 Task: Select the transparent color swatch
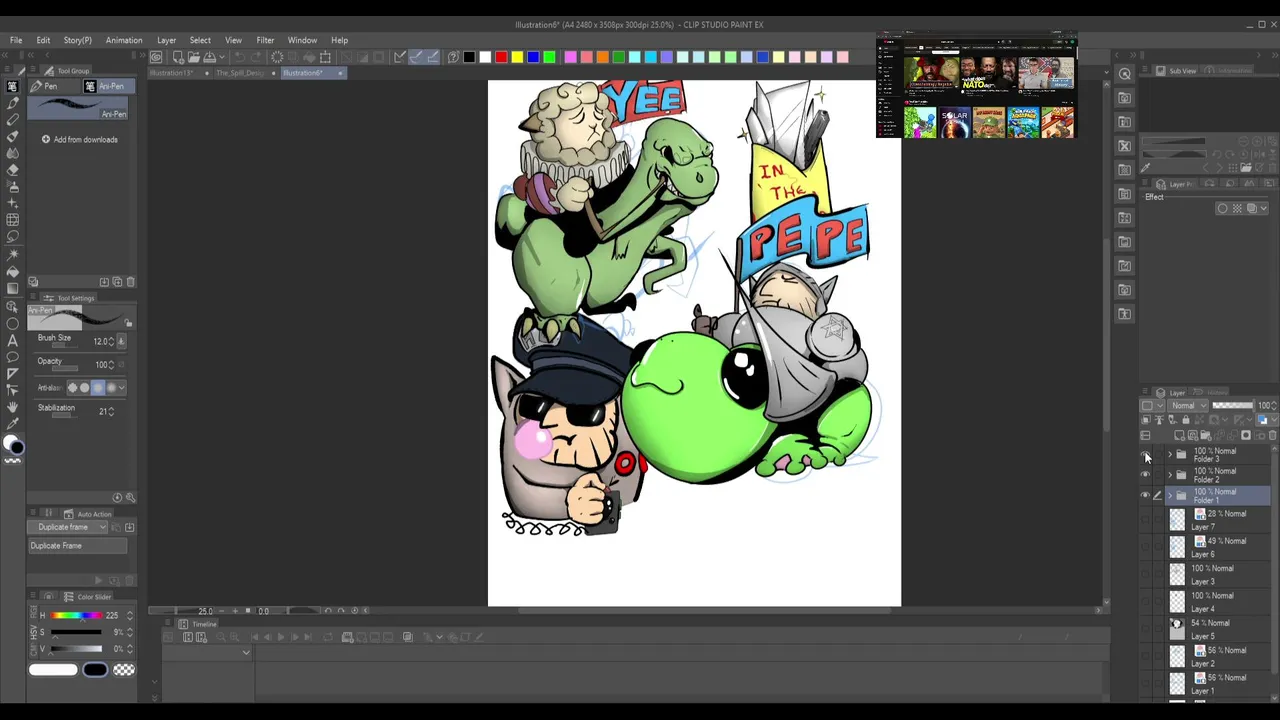[124, 669]
